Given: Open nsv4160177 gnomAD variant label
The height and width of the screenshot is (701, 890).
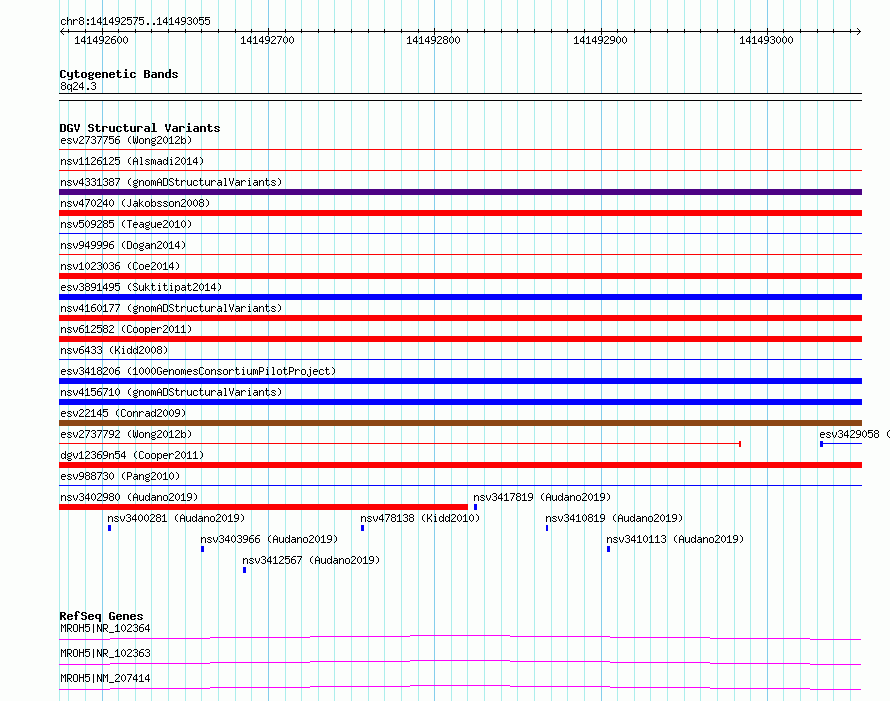Looking at the screenshot, I should (x=171, y=308).
